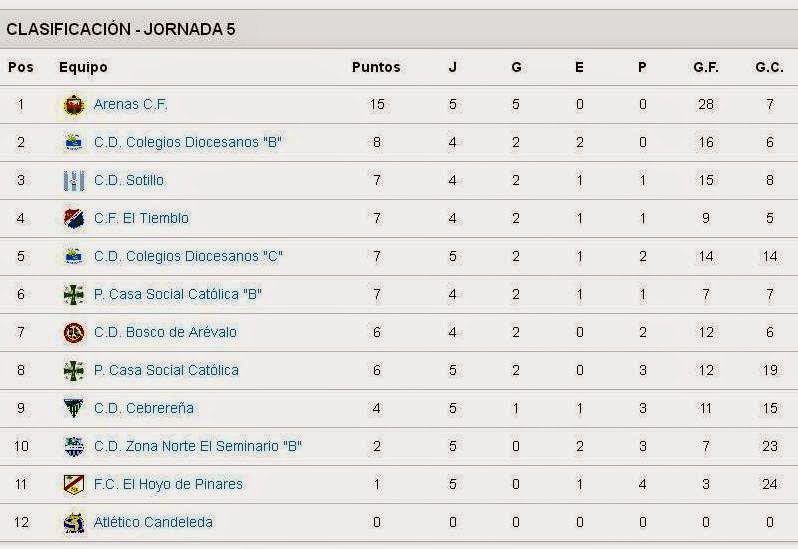The height and width of the screenshot is (549, 798).
Task: Select the Puntos column header
Action: point(376,67)
